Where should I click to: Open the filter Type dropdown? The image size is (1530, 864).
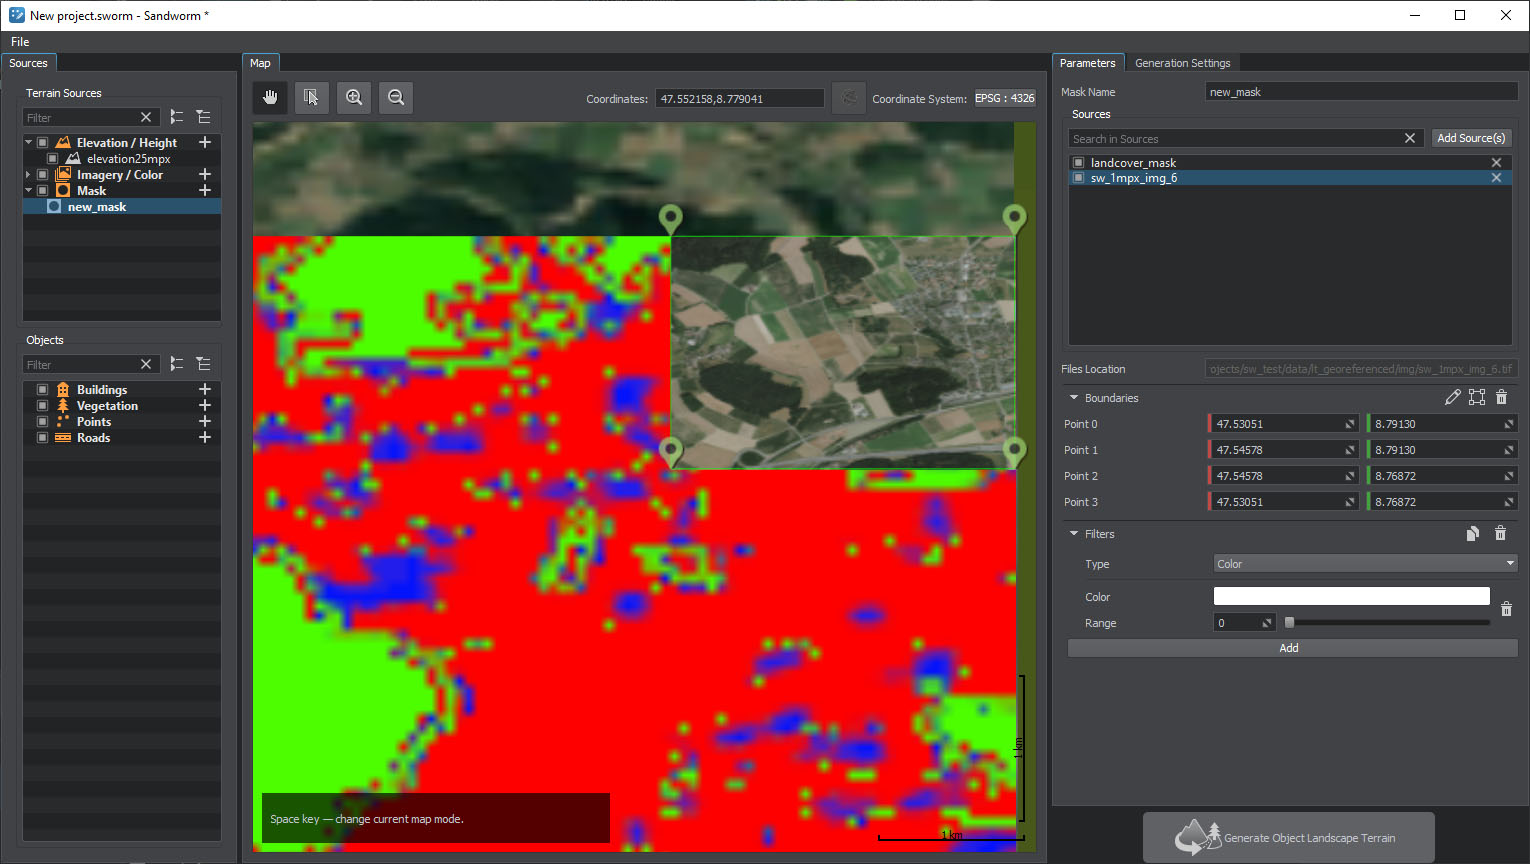pos(1364,564)
